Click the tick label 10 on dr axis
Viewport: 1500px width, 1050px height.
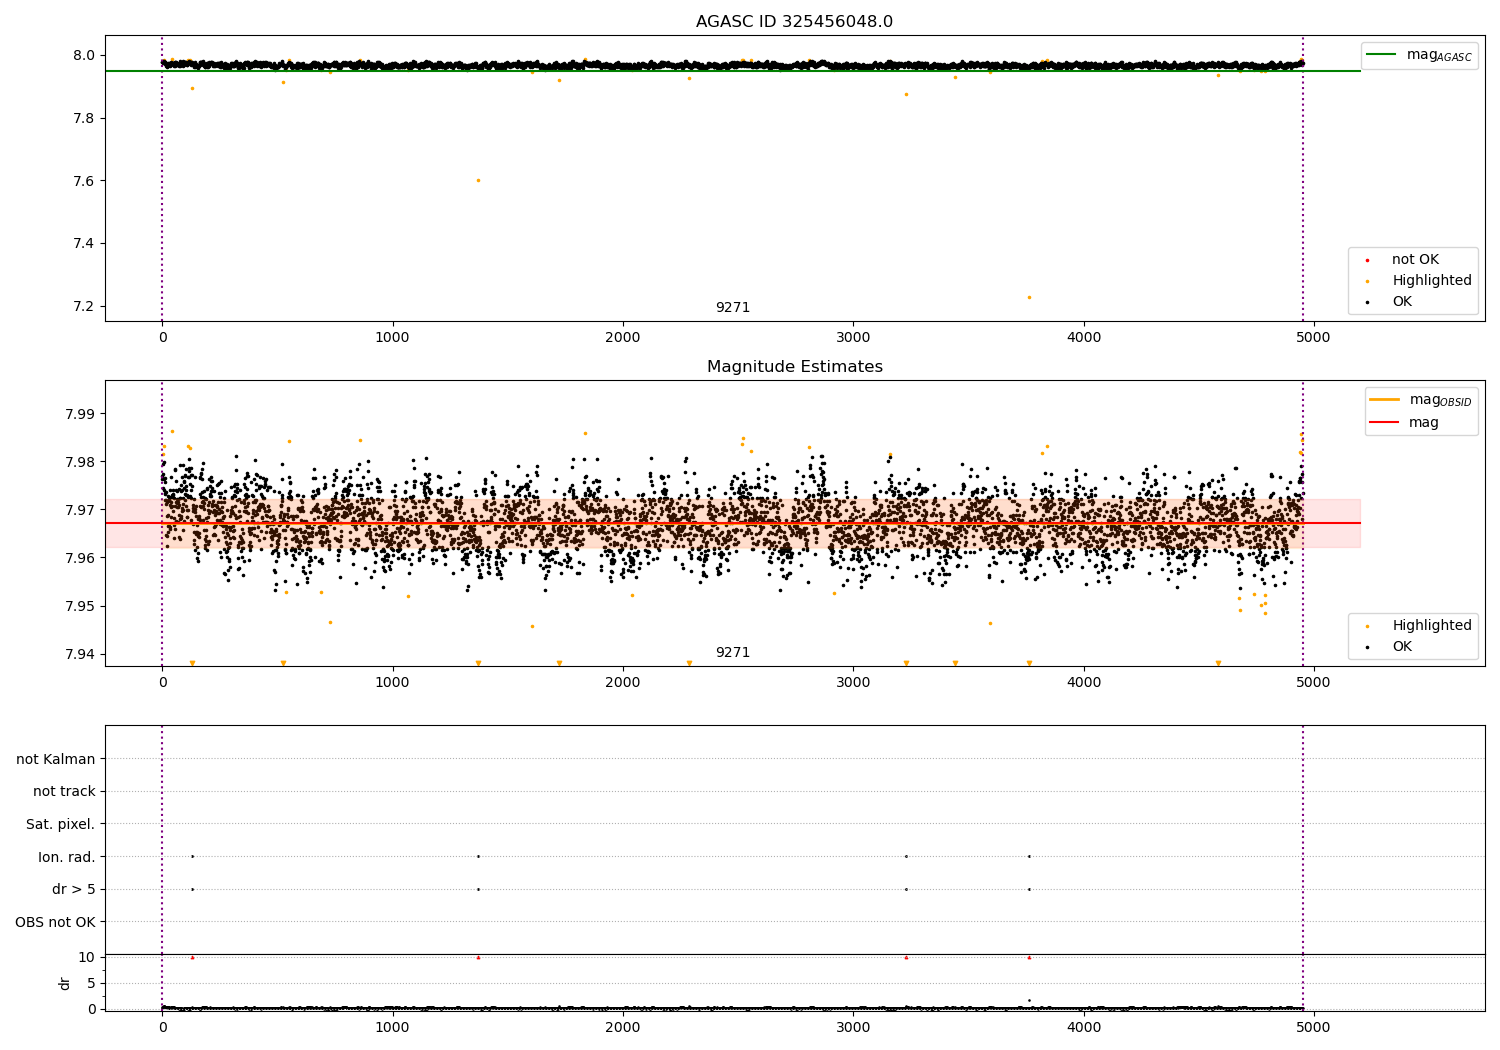[x=87, y=957]
